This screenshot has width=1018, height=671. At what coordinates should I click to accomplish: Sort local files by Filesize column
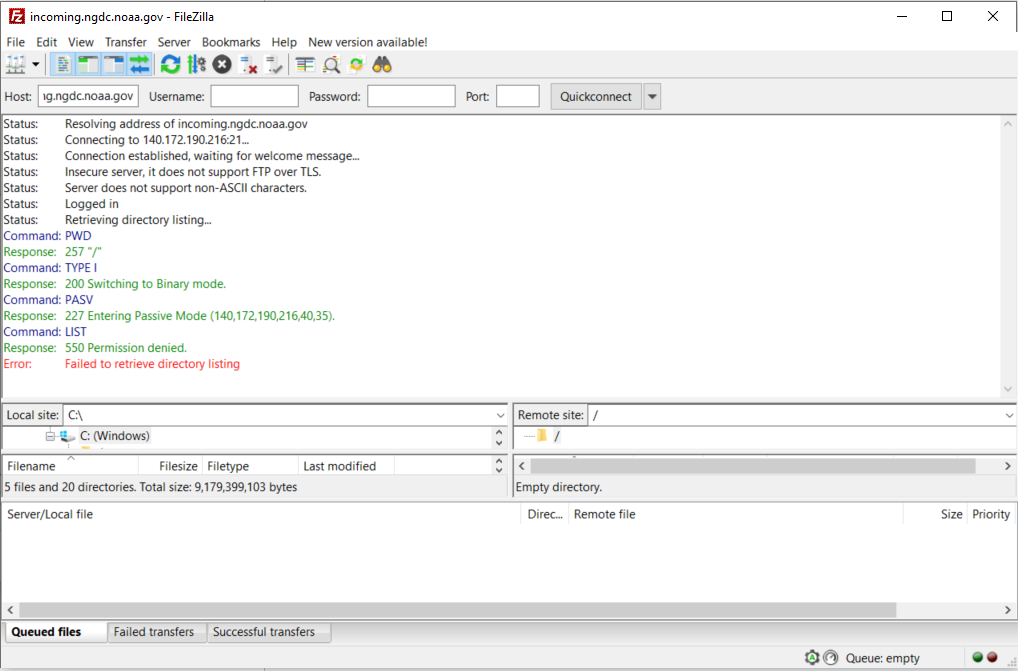(170, 466)
